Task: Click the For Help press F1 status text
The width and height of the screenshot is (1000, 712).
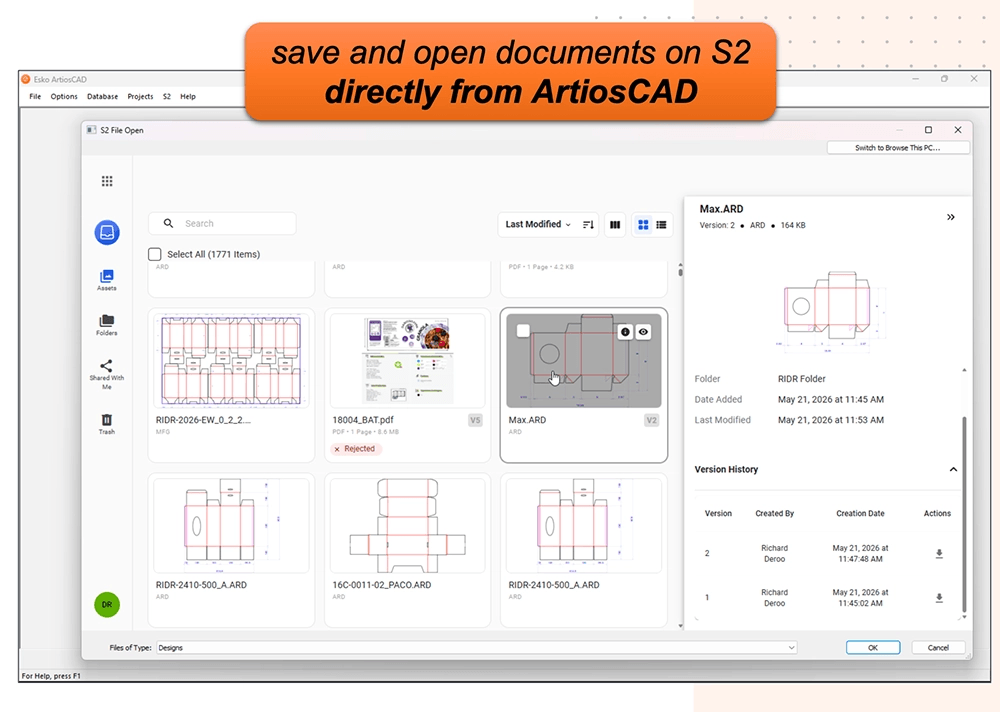Action: [51, 676]
